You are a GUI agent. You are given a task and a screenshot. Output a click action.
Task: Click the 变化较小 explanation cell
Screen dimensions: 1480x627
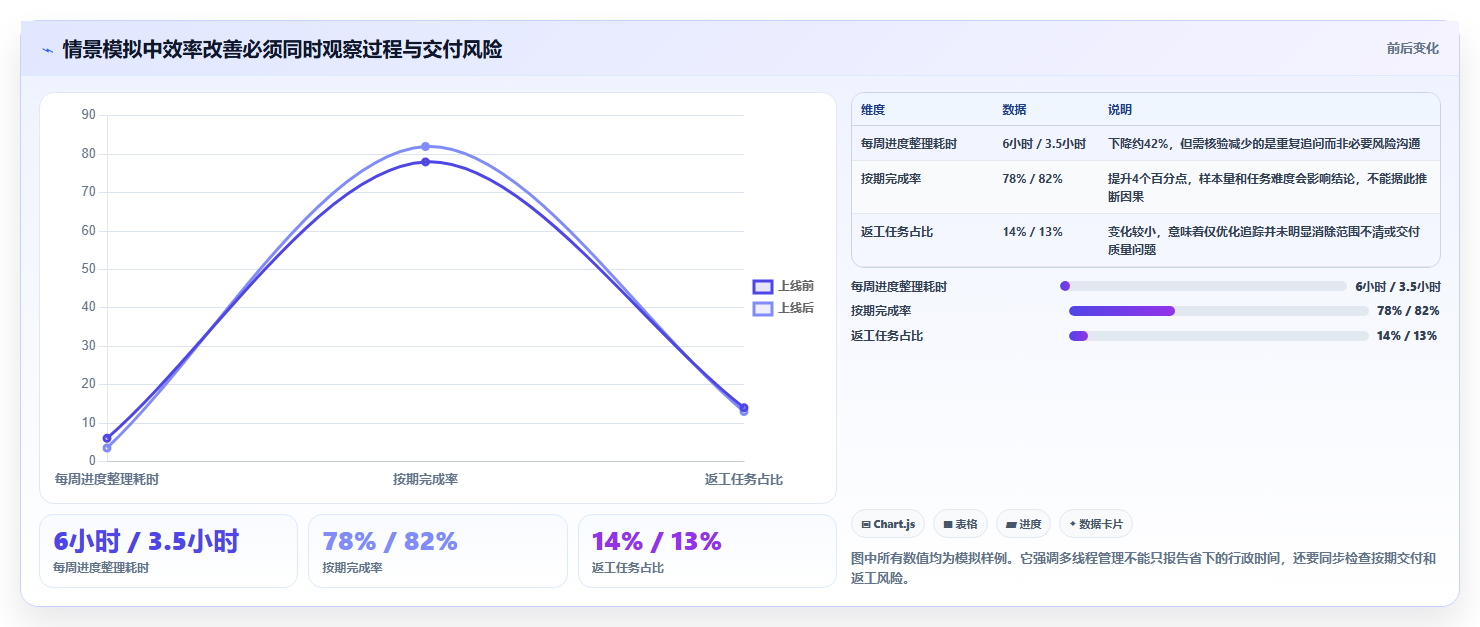pyautogui.click(x=1264, y=241)
